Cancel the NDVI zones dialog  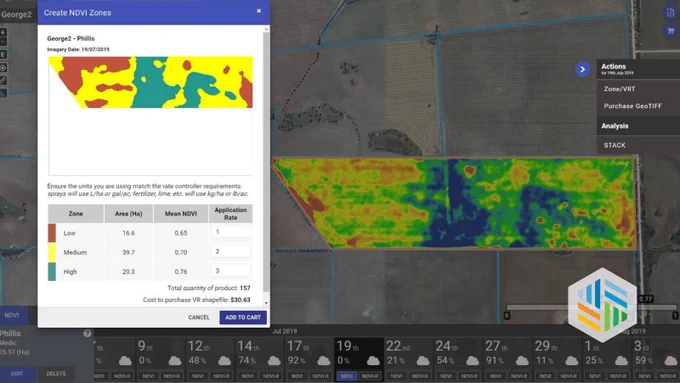tap(199, 318)
